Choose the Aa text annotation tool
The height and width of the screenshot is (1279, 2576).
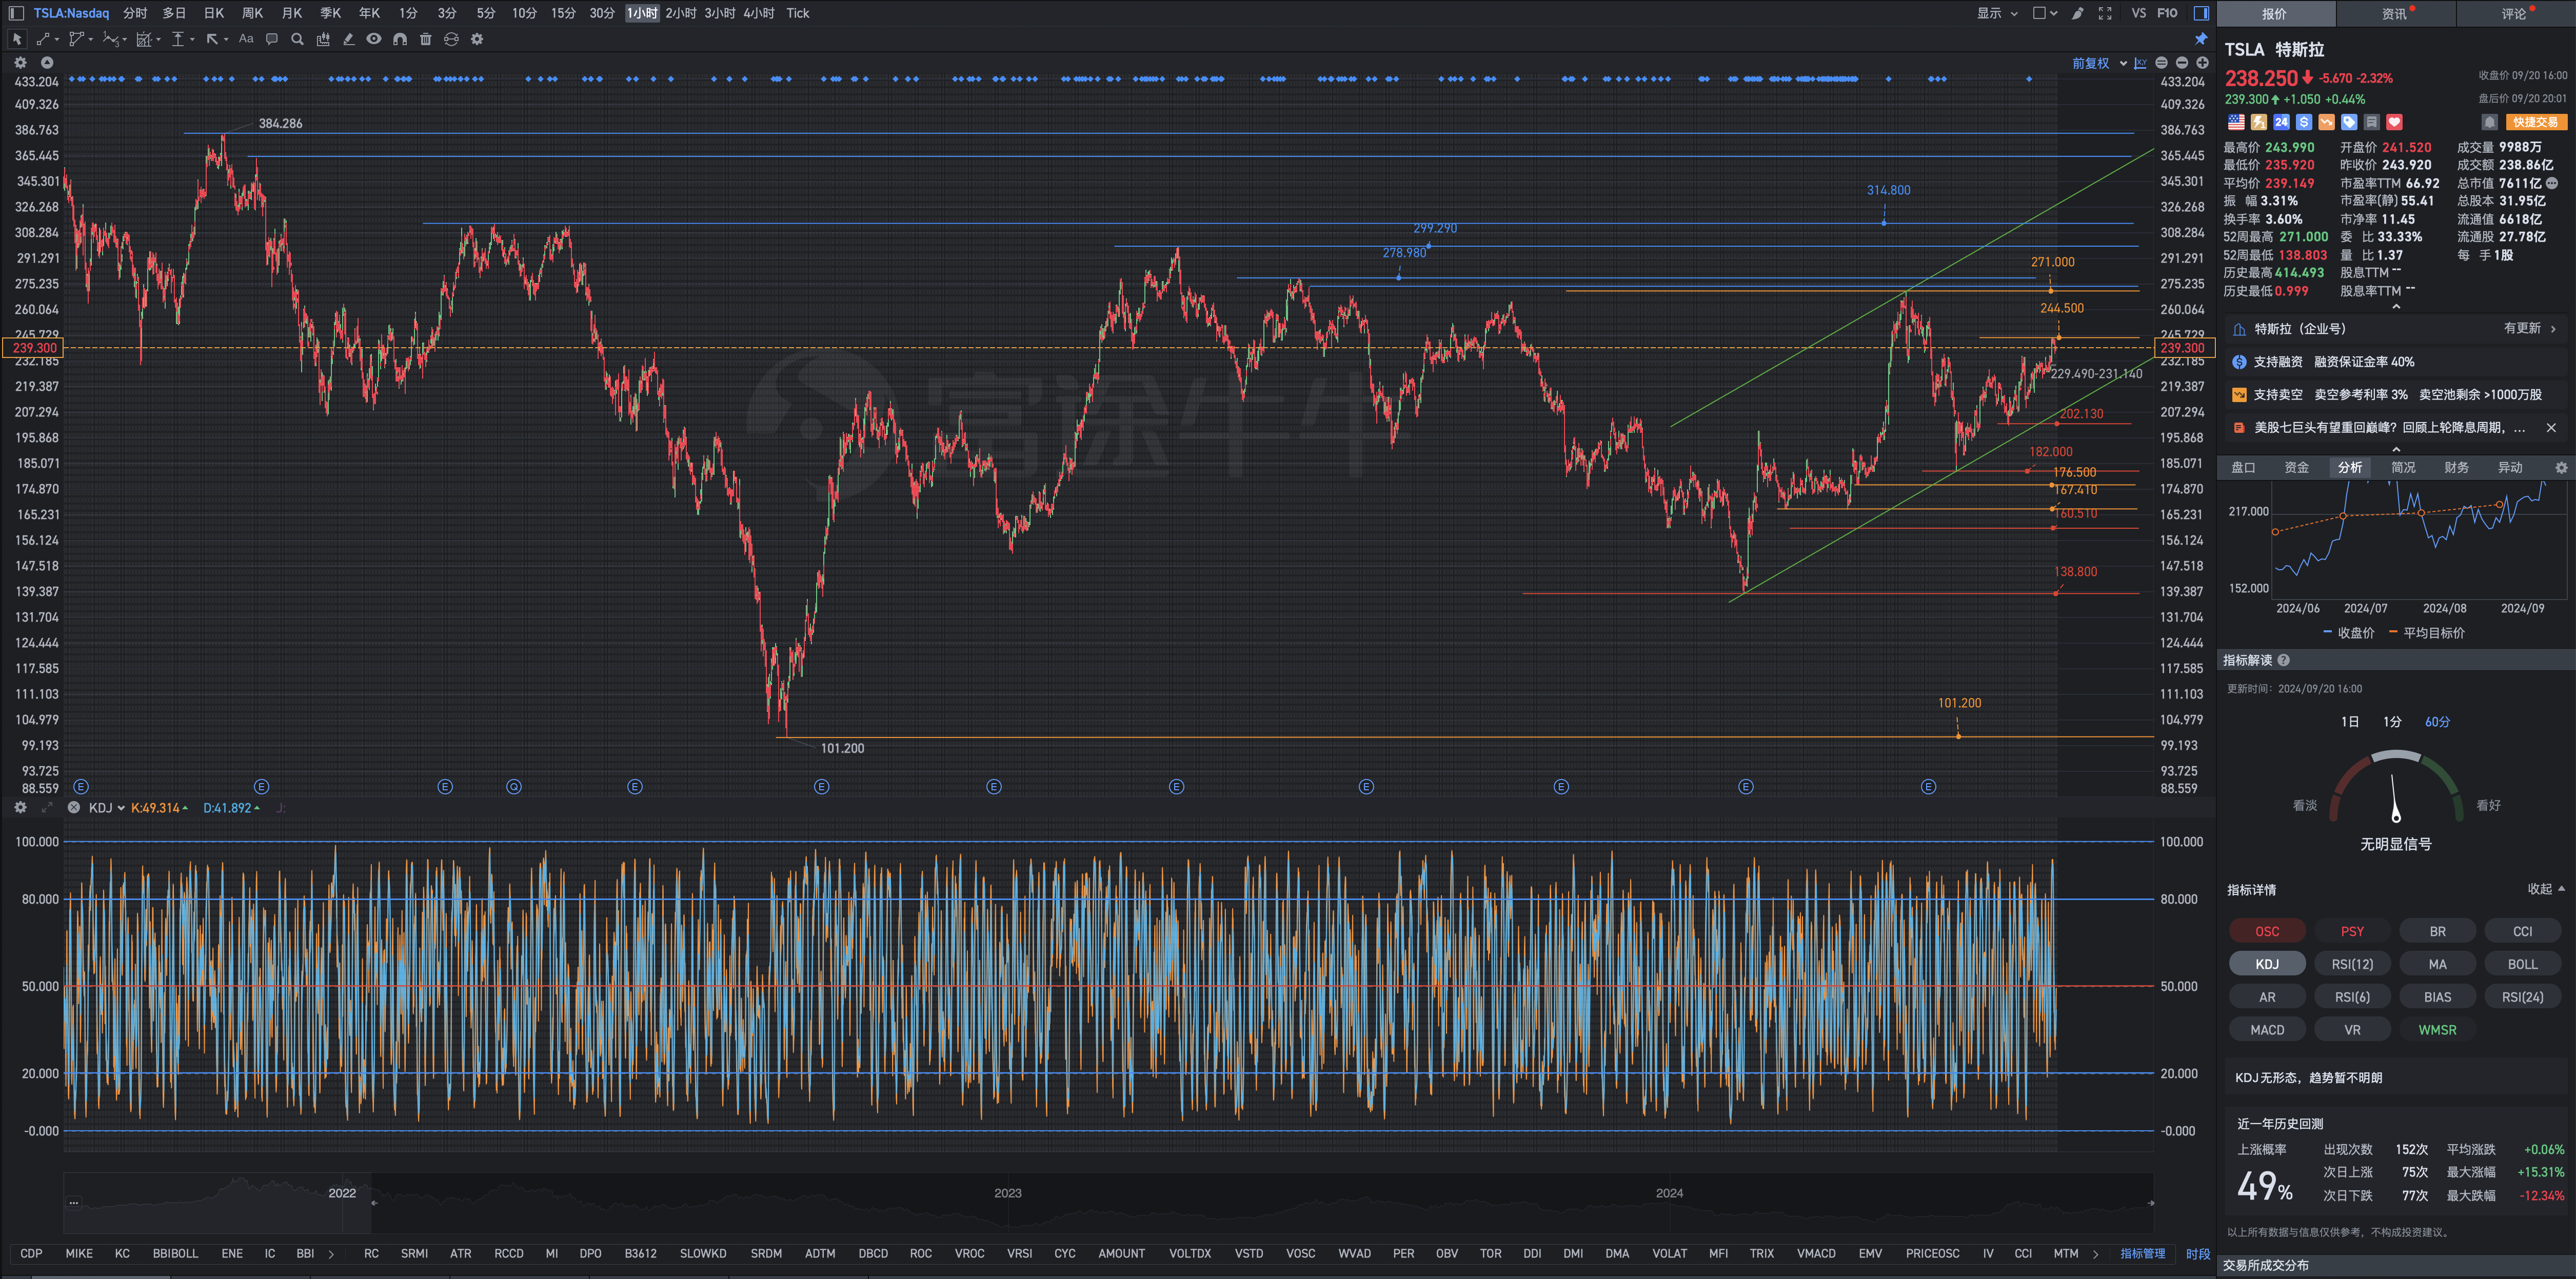tap(246, 39)
